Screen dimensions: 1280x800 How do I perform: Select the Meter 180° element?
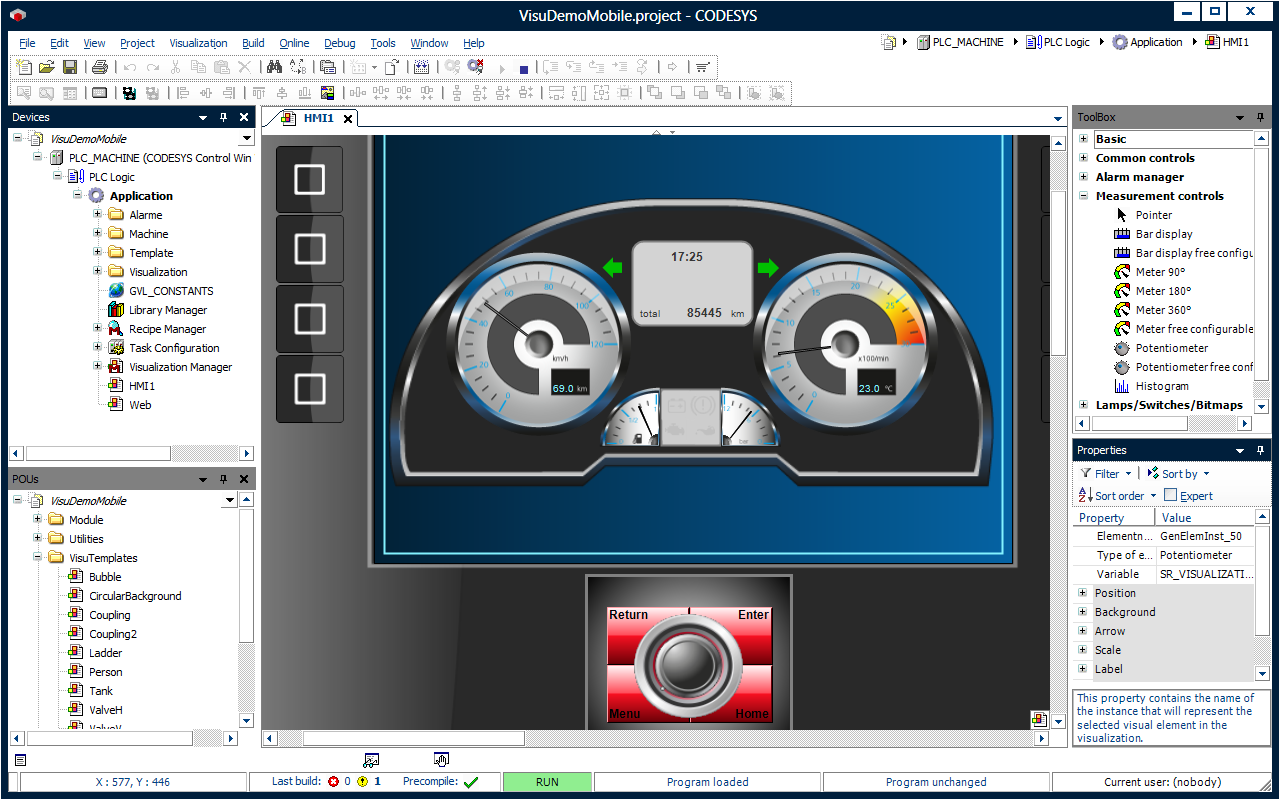(1163, 291)
